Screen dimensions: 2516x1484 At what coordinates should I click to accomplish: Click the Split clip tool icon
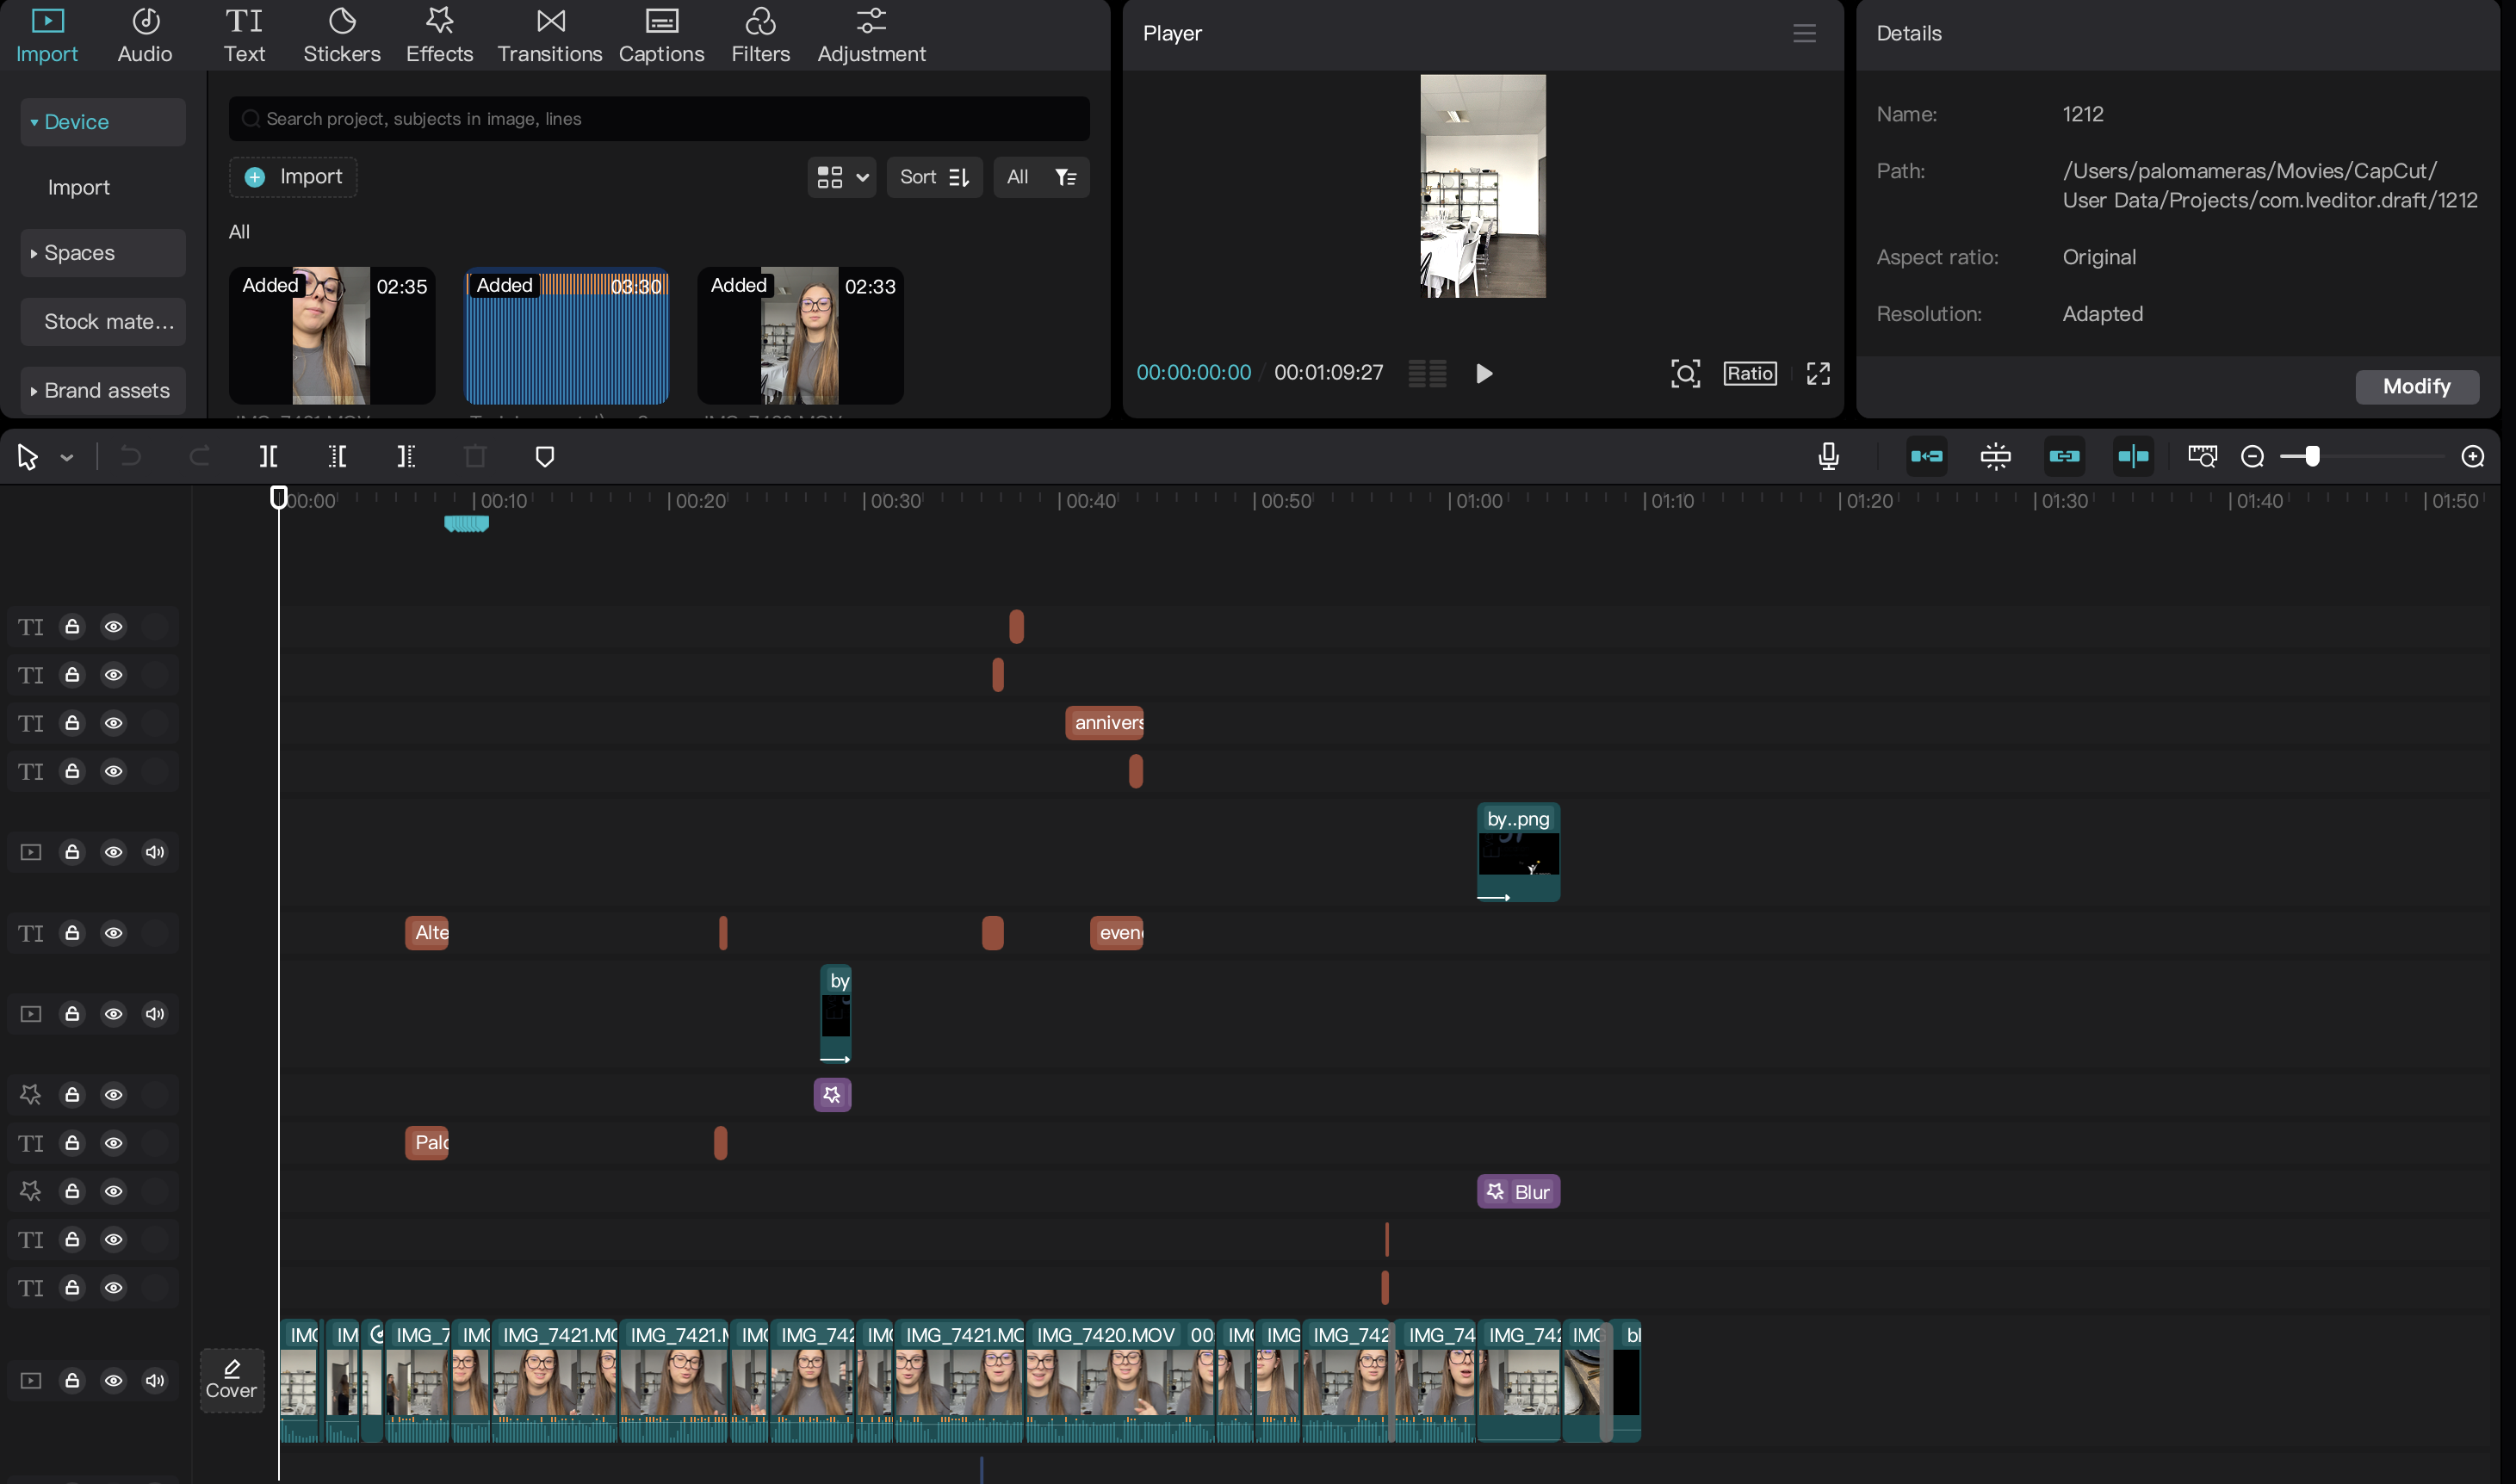pyautogui.click(x=268, y=457)
